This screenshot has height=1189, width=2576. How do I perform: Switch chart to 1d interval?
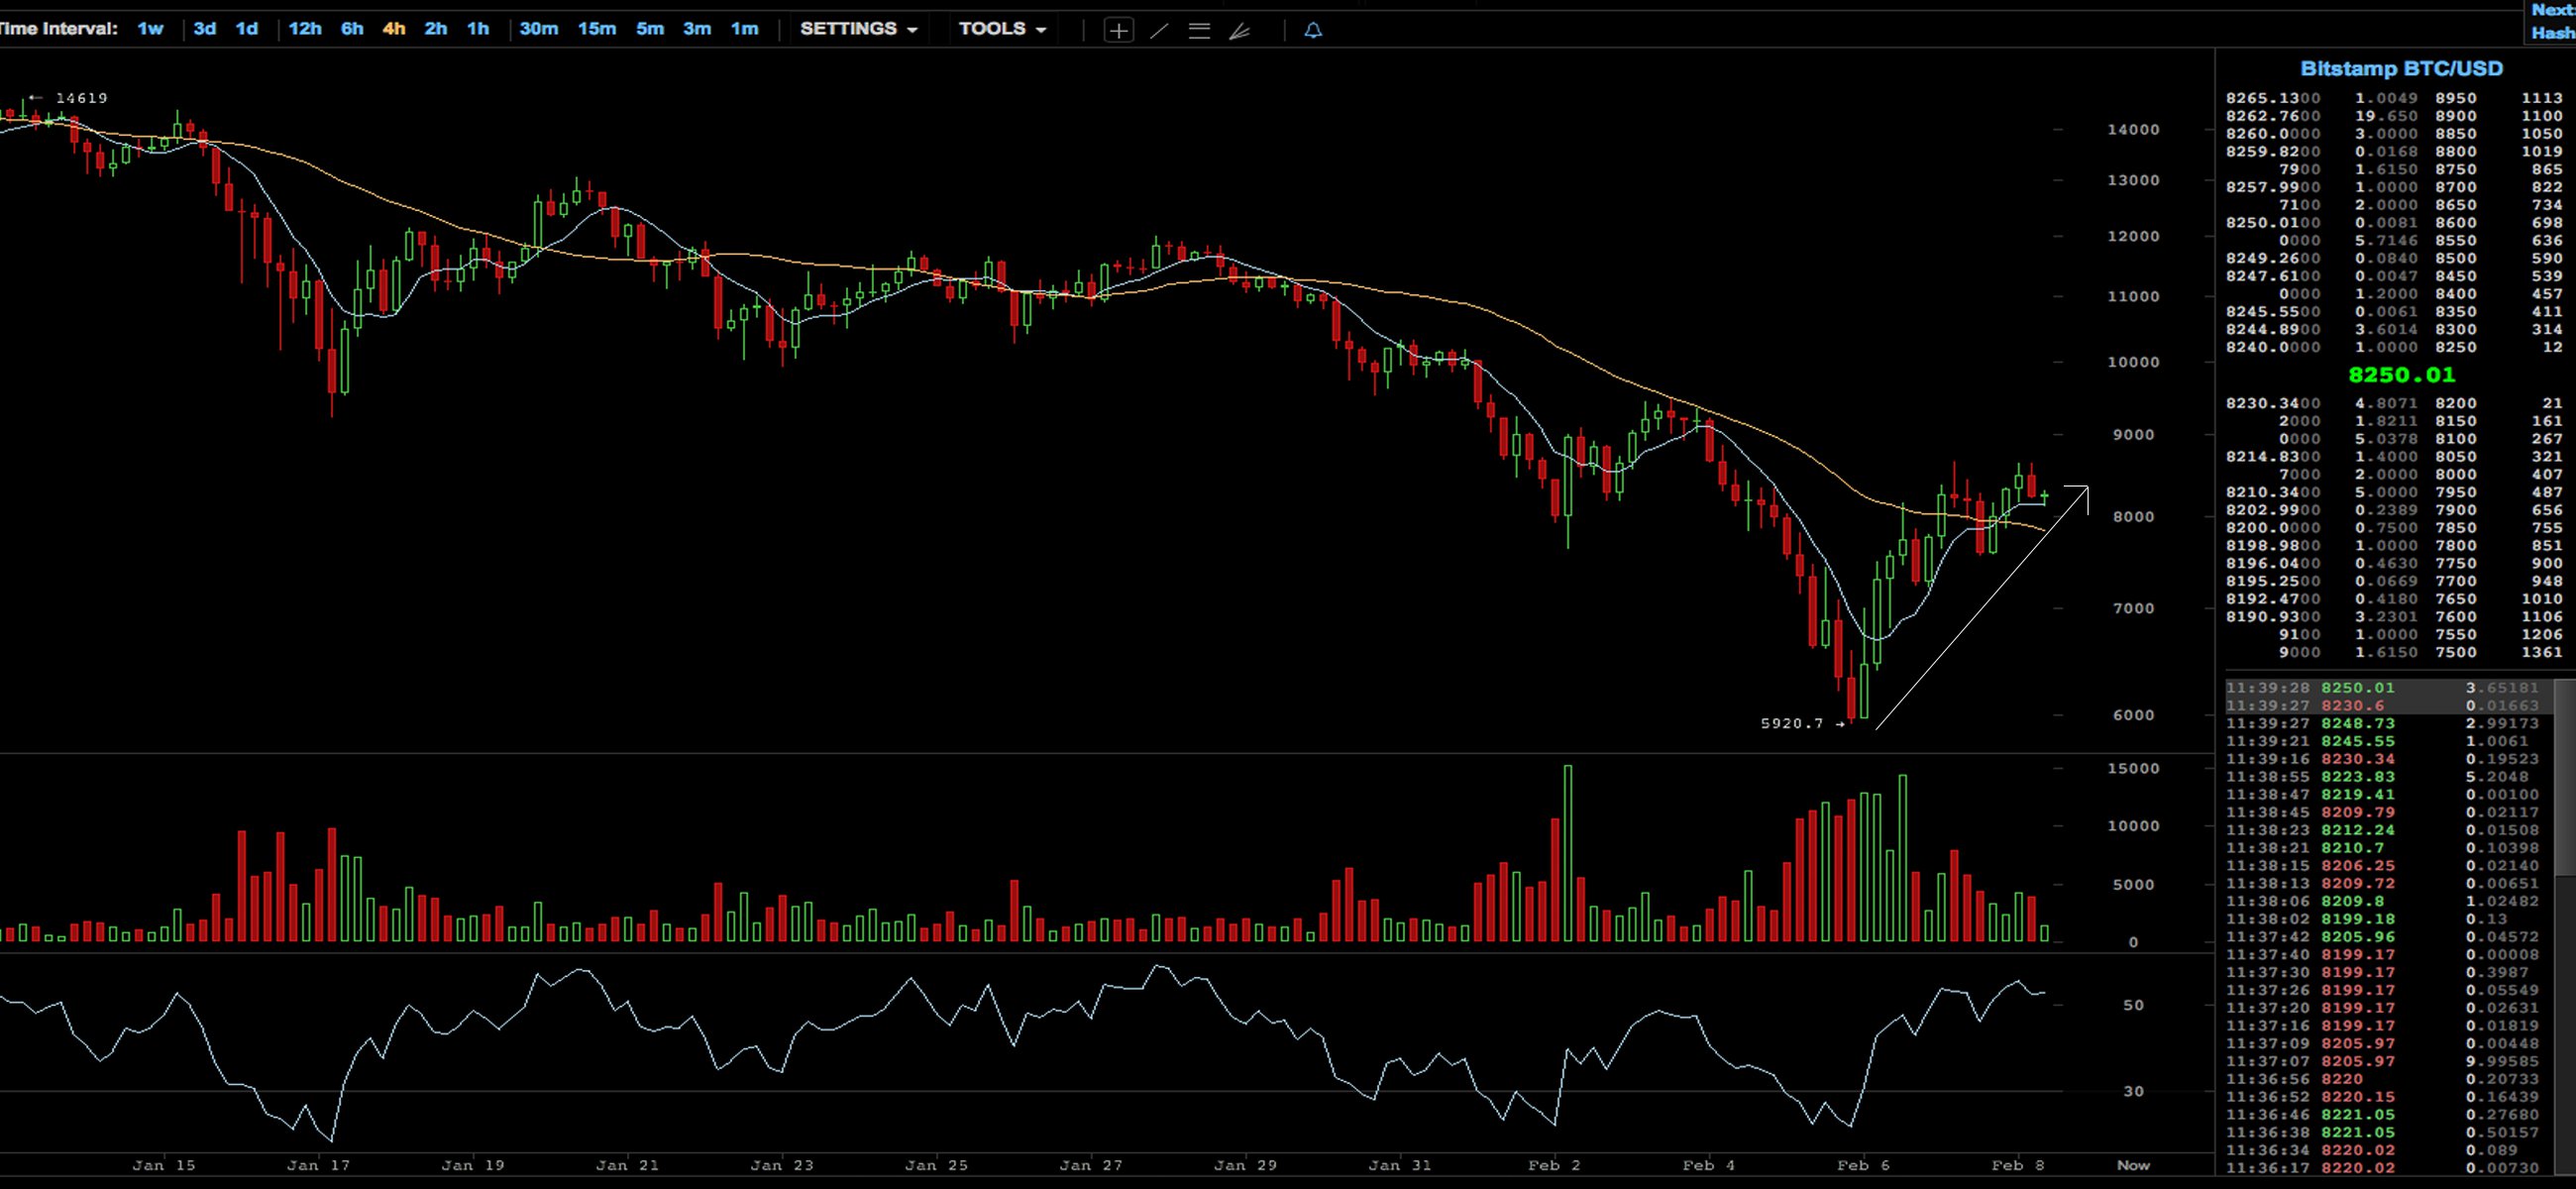pos(246,29)
